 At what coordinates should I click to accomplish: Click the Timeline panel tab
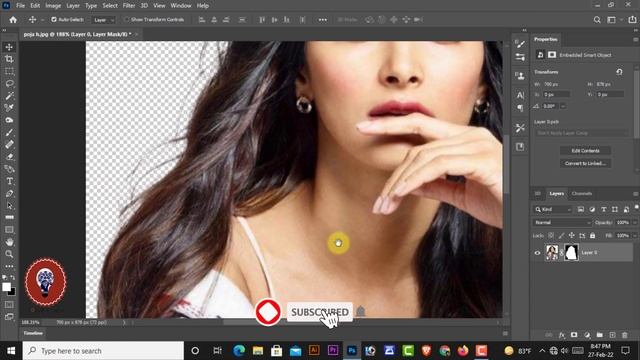33,333
